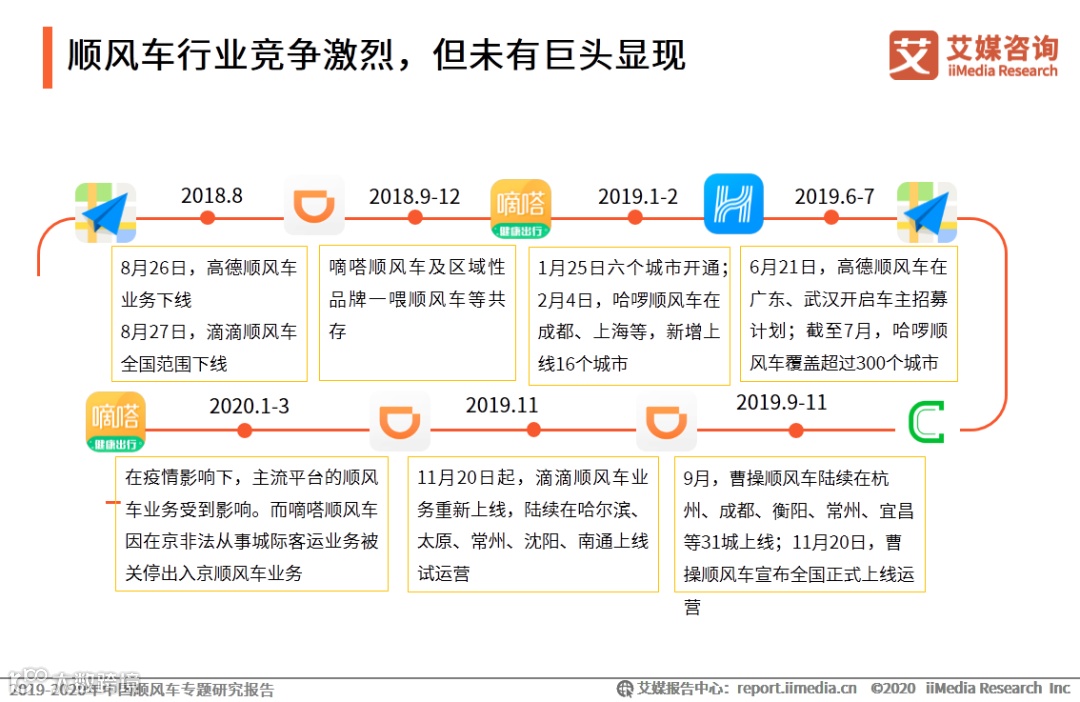
Task: Click the date label 2018.9-12
Action: 414,196
